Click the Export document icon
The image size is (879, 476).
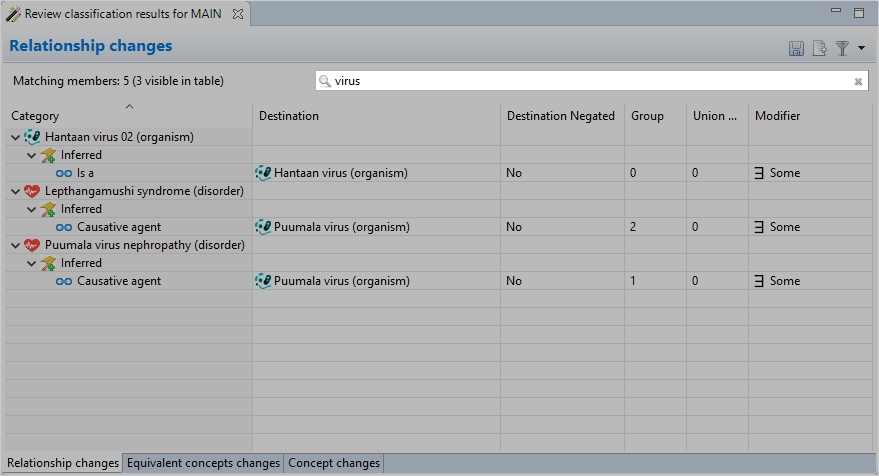(x=820, y=48)
